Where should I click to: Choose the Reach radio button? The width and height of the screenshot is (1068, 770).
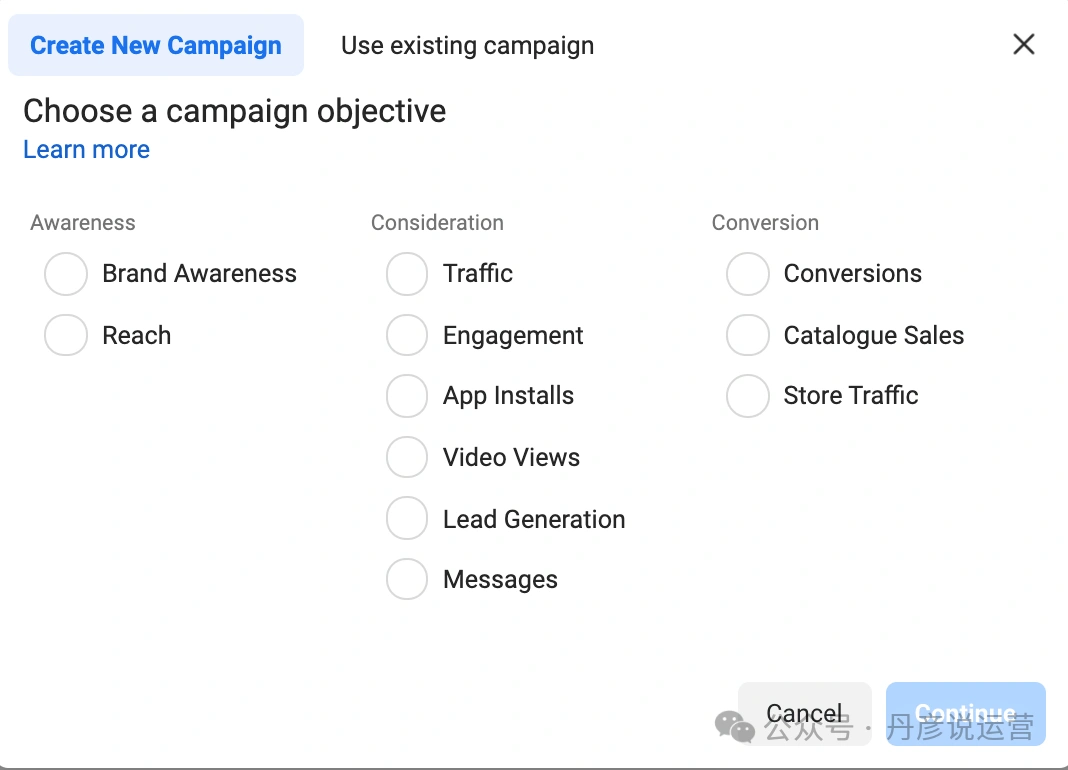tap(66, 336)
